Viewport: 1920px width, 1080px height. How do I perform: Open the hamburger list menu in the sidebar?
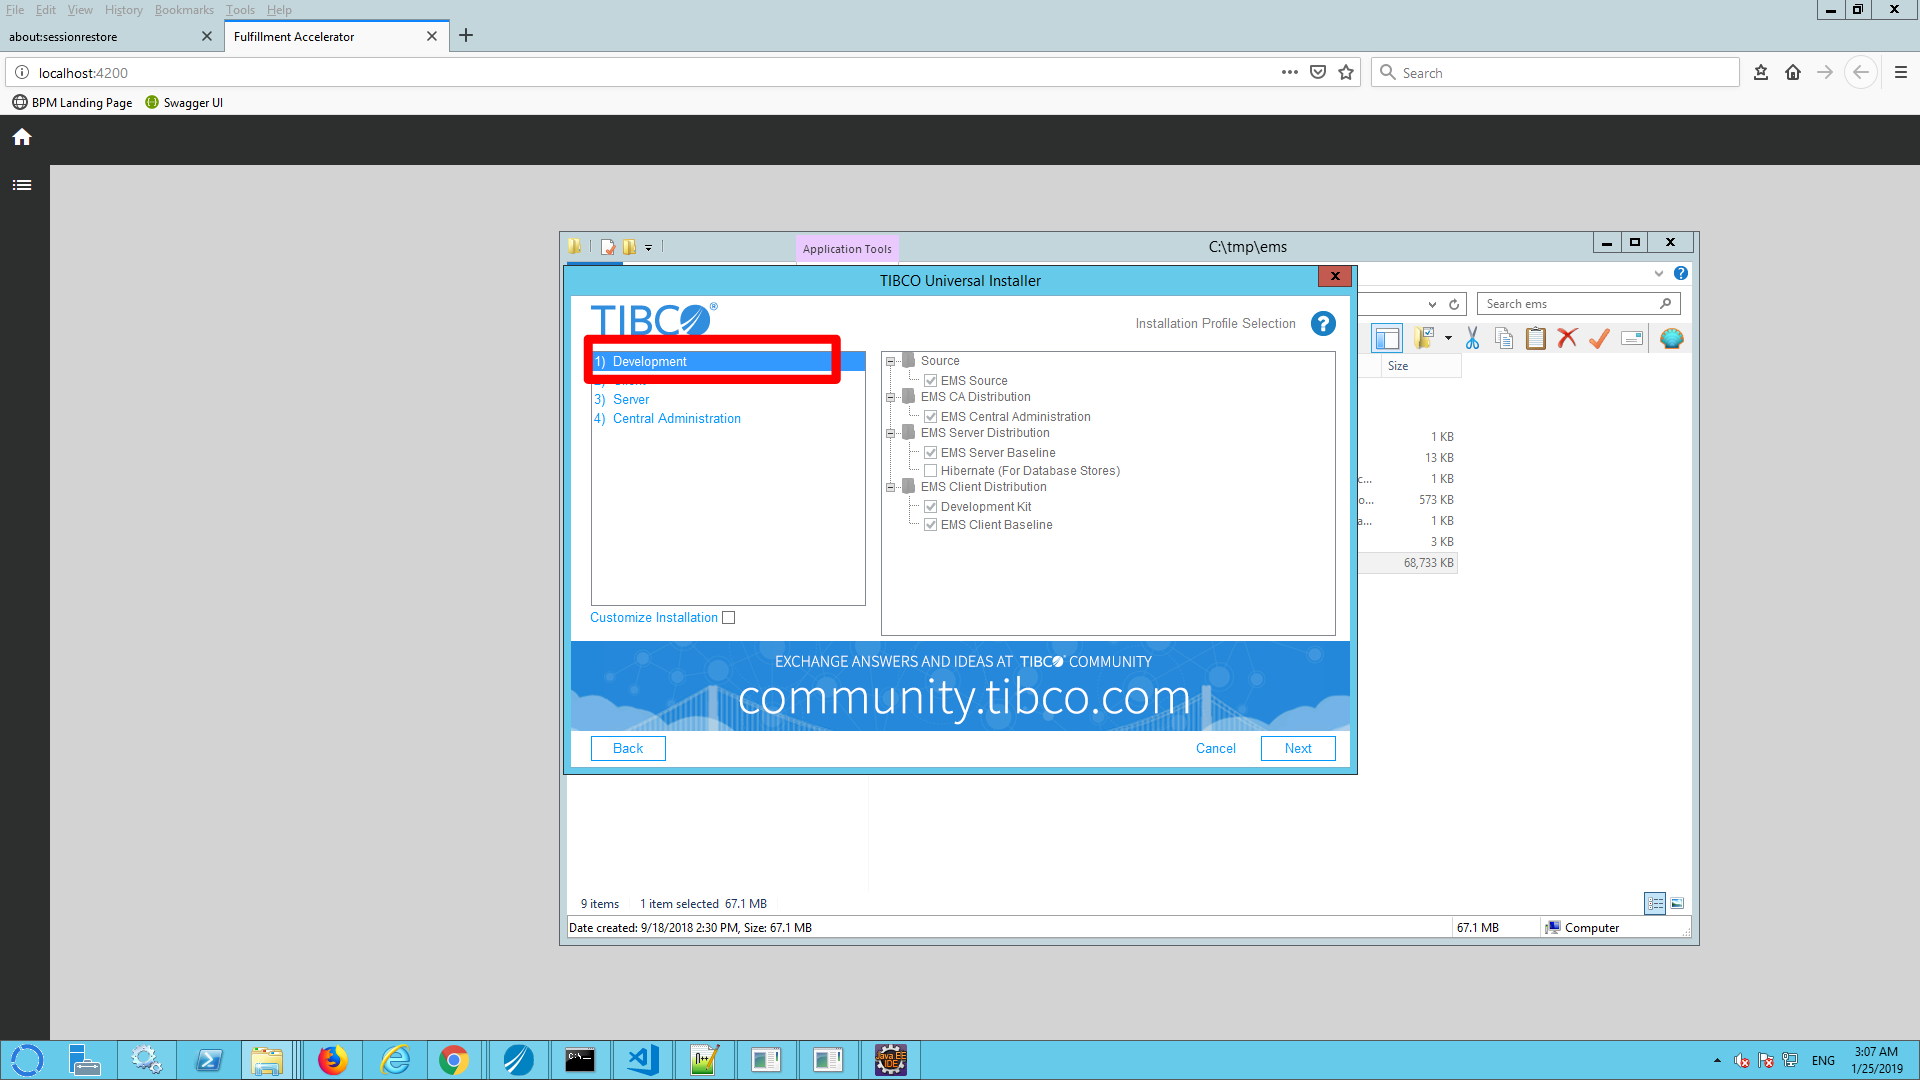[x=22, y=185]
